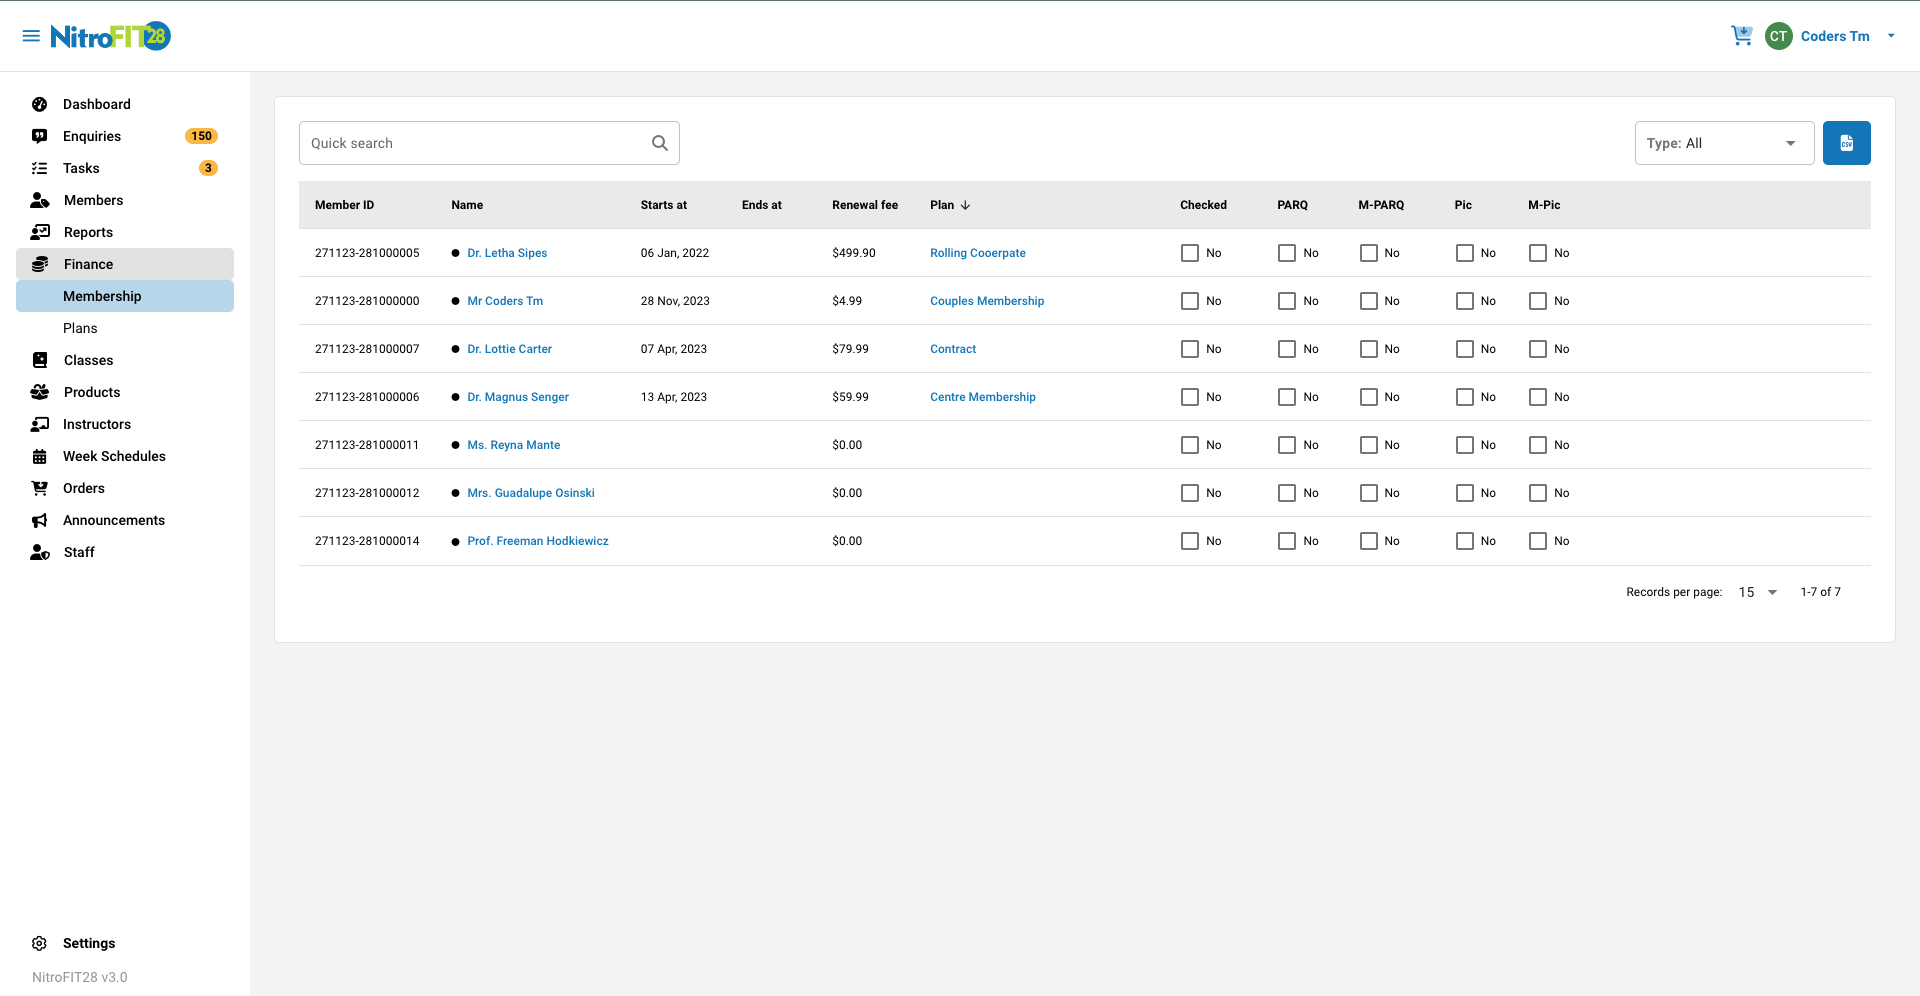The image size is (1920, 996).
Task: Select the Instructors sidebar icon
Action: pos(39,424)
